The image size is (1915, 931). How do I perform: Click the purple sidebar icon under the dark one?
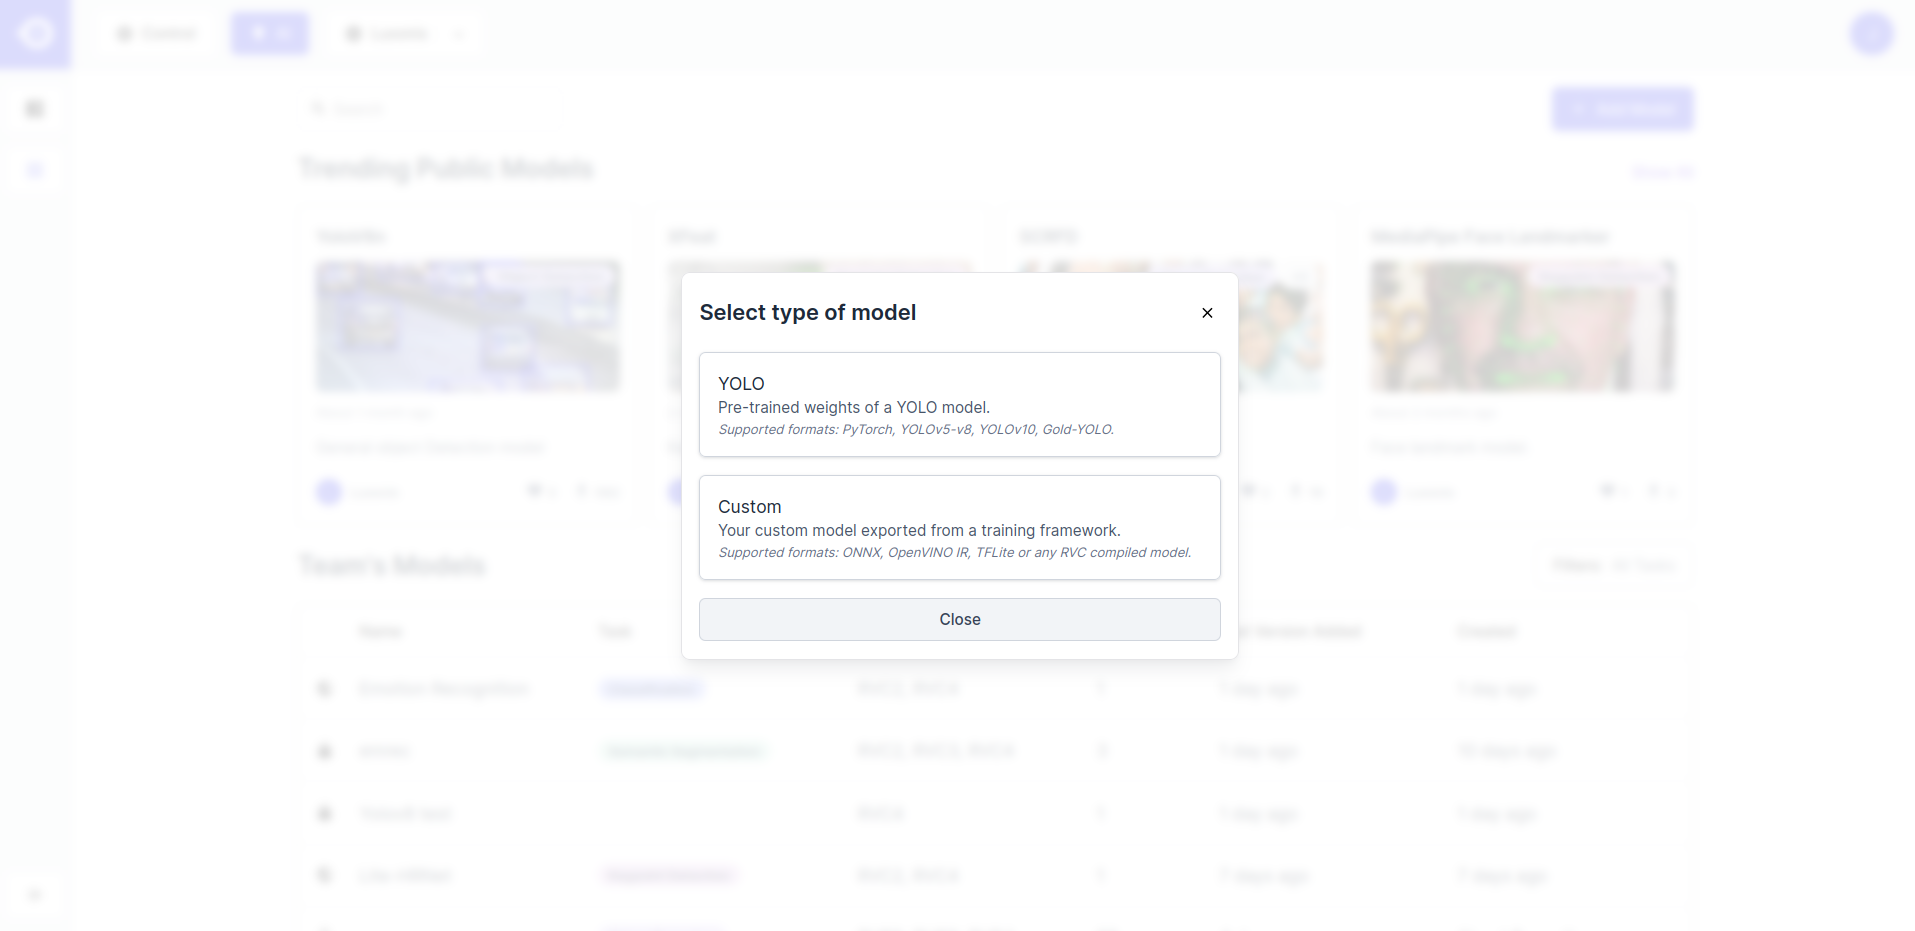click(35, 170)
